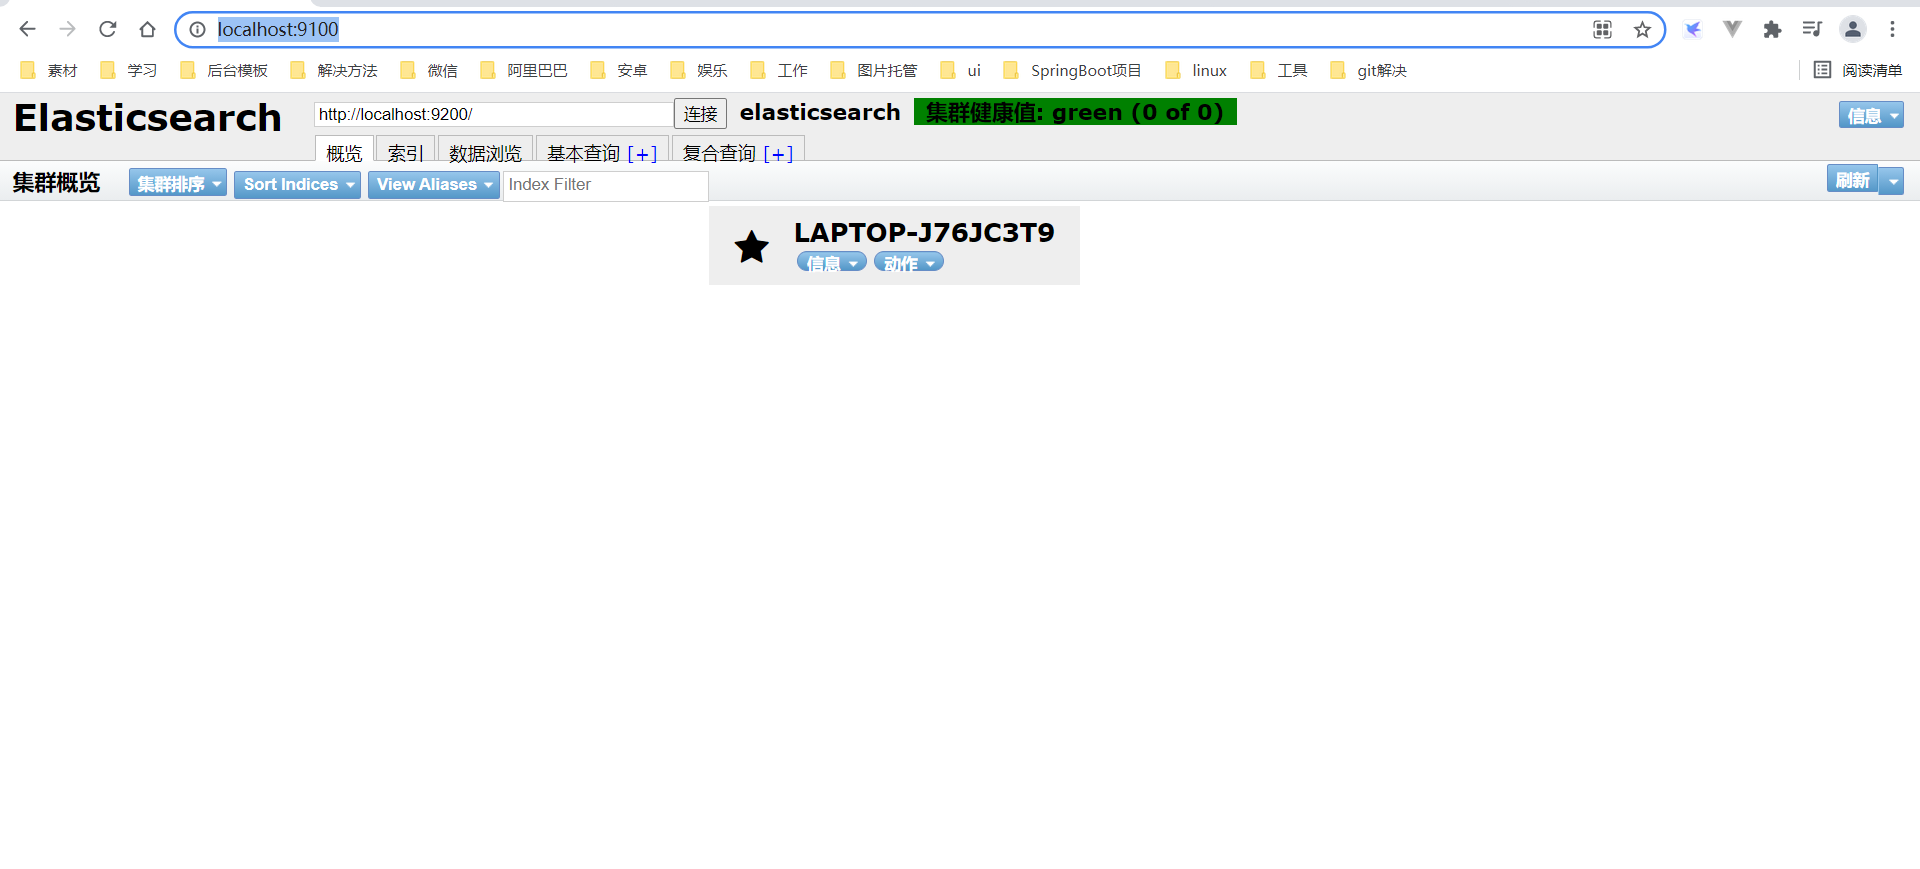1920x869 pixels.
Task: Open the git解决 bookmark folder
Action: click(x=1369, y=70)
